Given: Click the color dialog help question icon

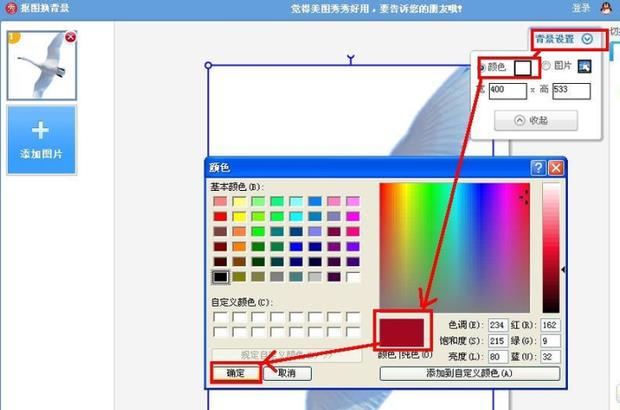Looking at the screenshot, I should [537, 168].
